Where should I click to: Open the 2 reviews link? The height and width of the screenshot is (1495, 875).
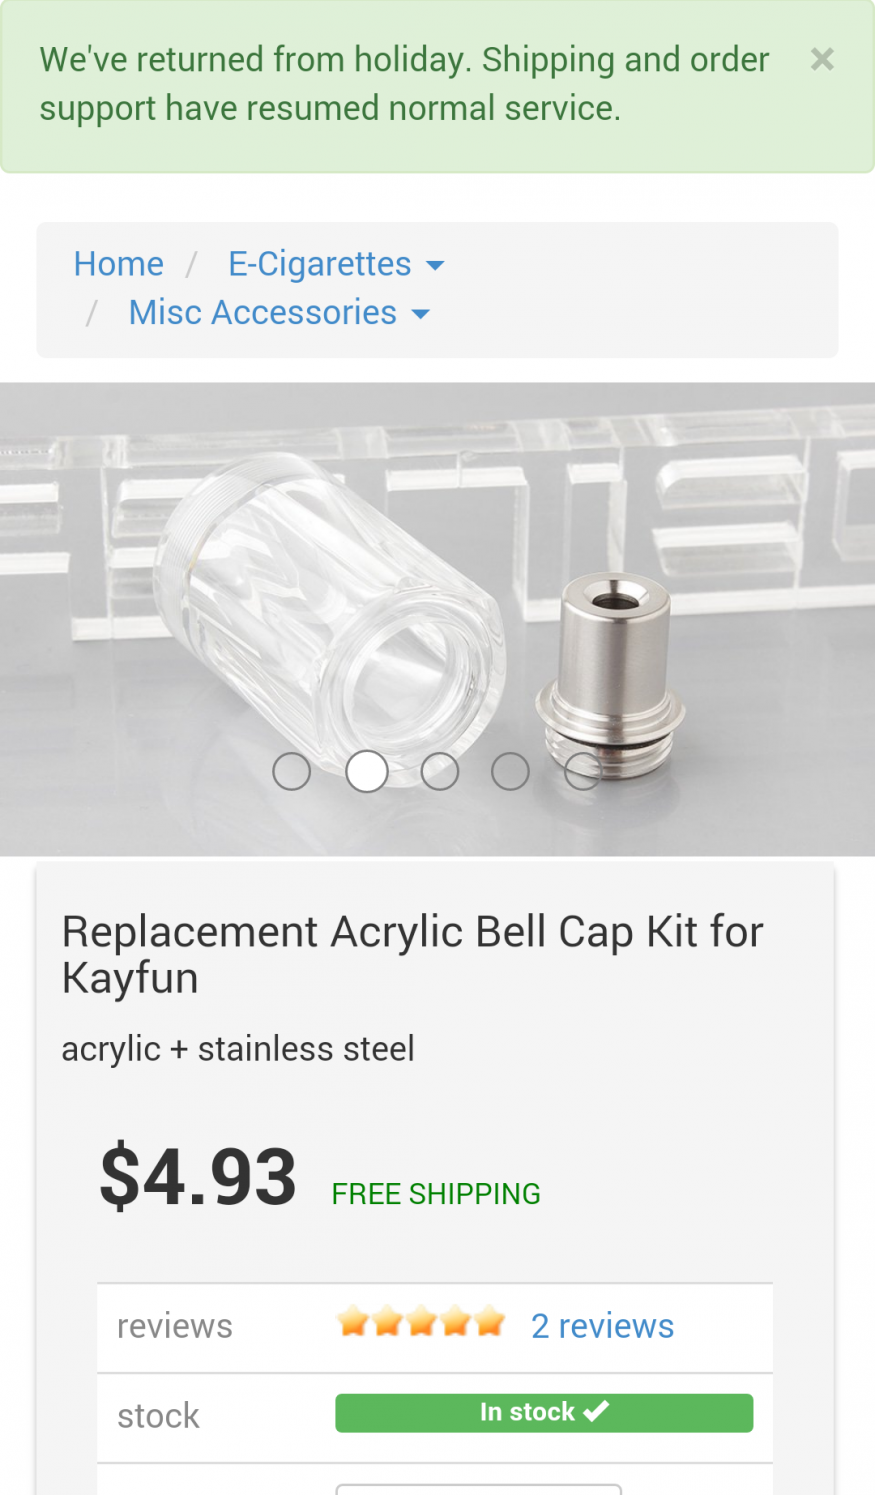(602, 1326)
